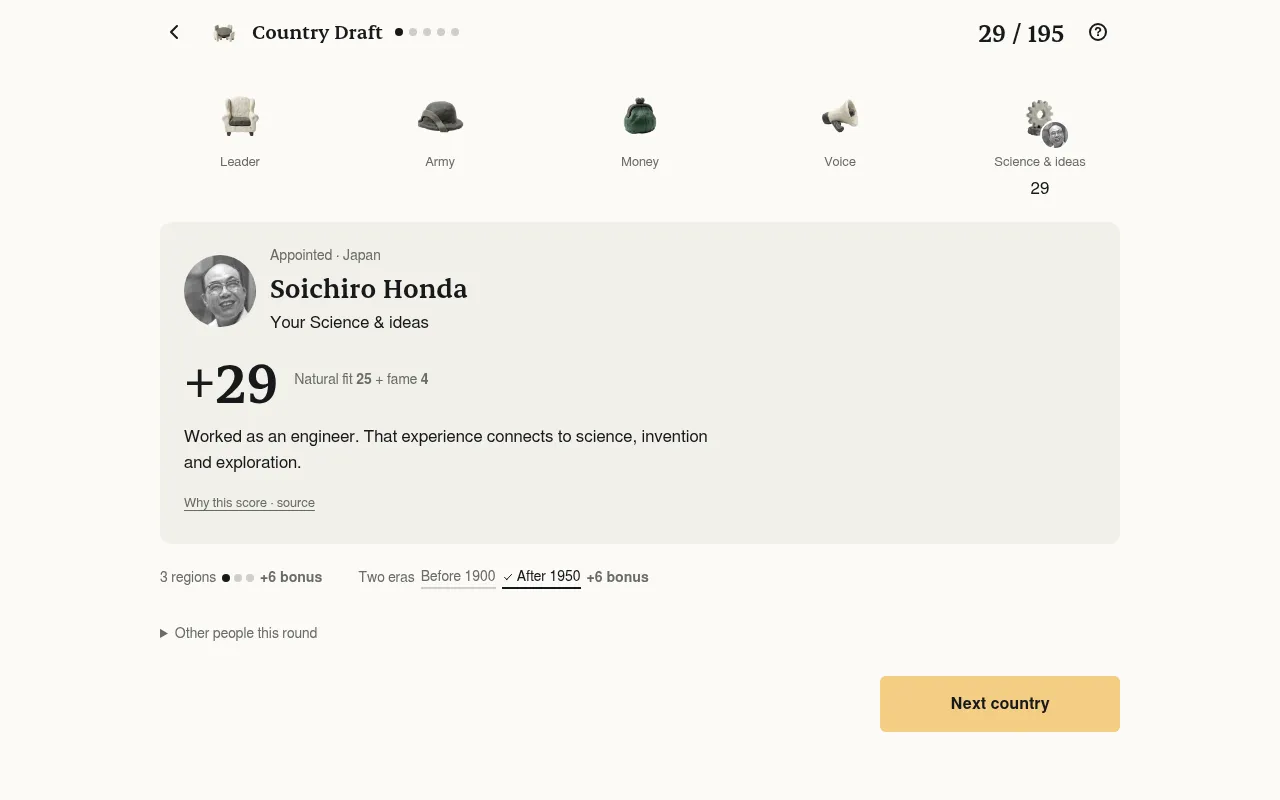
Task: Click the 'Appointed · Japan' label
Action: 325,255
